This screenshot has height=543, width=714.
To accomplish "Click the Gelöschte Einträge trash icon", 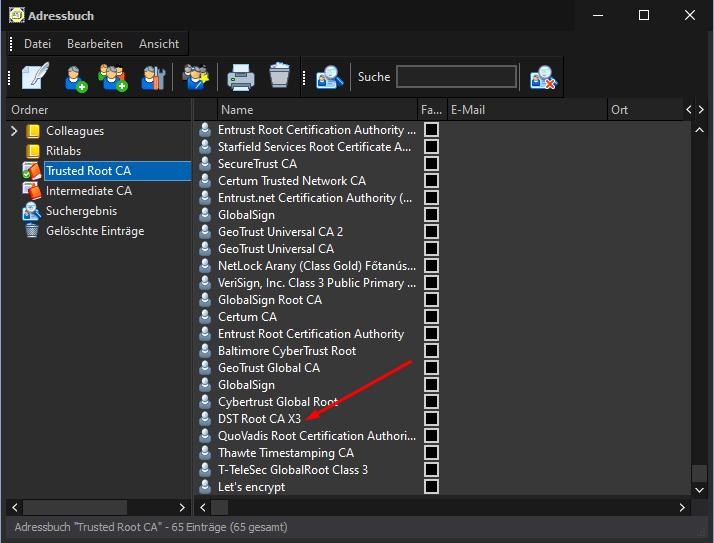I will tap(32, 231).
